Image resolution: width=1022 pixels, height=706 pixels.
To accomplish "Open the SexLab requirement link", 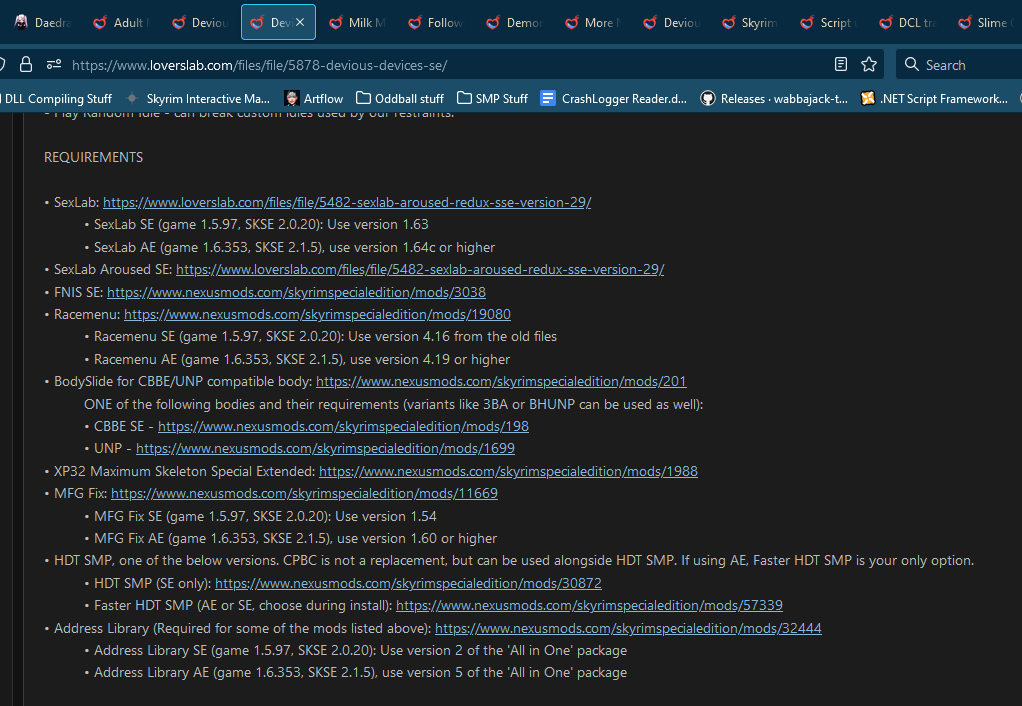I will click(x=347, y=202).
